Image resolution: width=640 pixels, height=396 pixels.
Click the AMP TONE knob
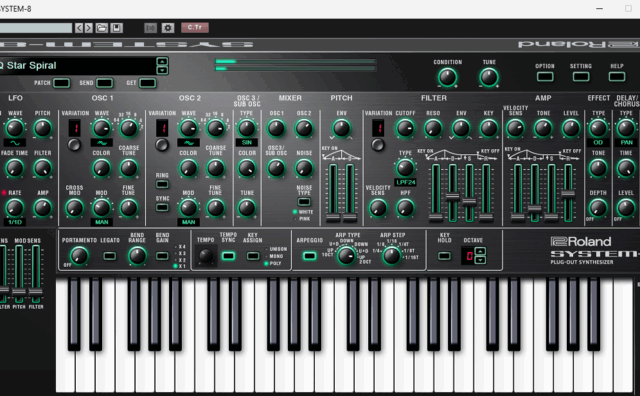click(x=543, y=128)
